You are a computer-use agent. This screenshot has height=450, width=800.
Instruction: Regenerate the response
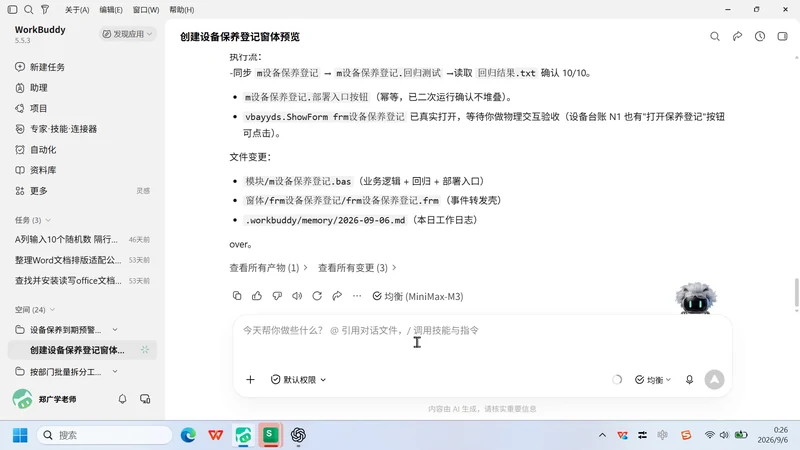pos(317,296)
